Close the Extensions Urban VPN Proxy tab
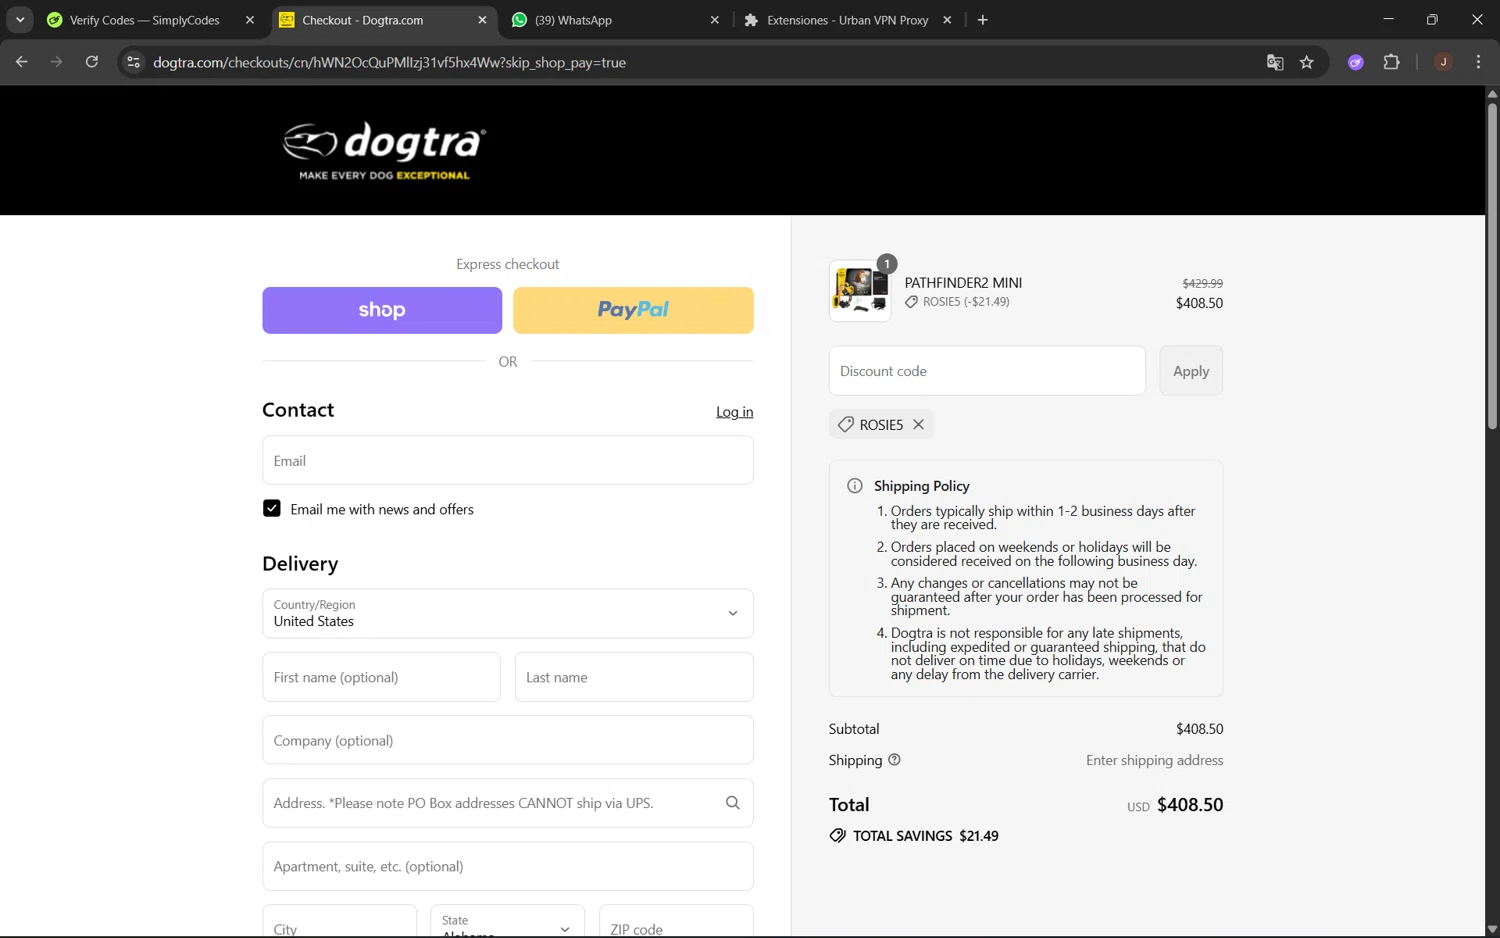1500x938 pixels. click(x=947, y=20)
